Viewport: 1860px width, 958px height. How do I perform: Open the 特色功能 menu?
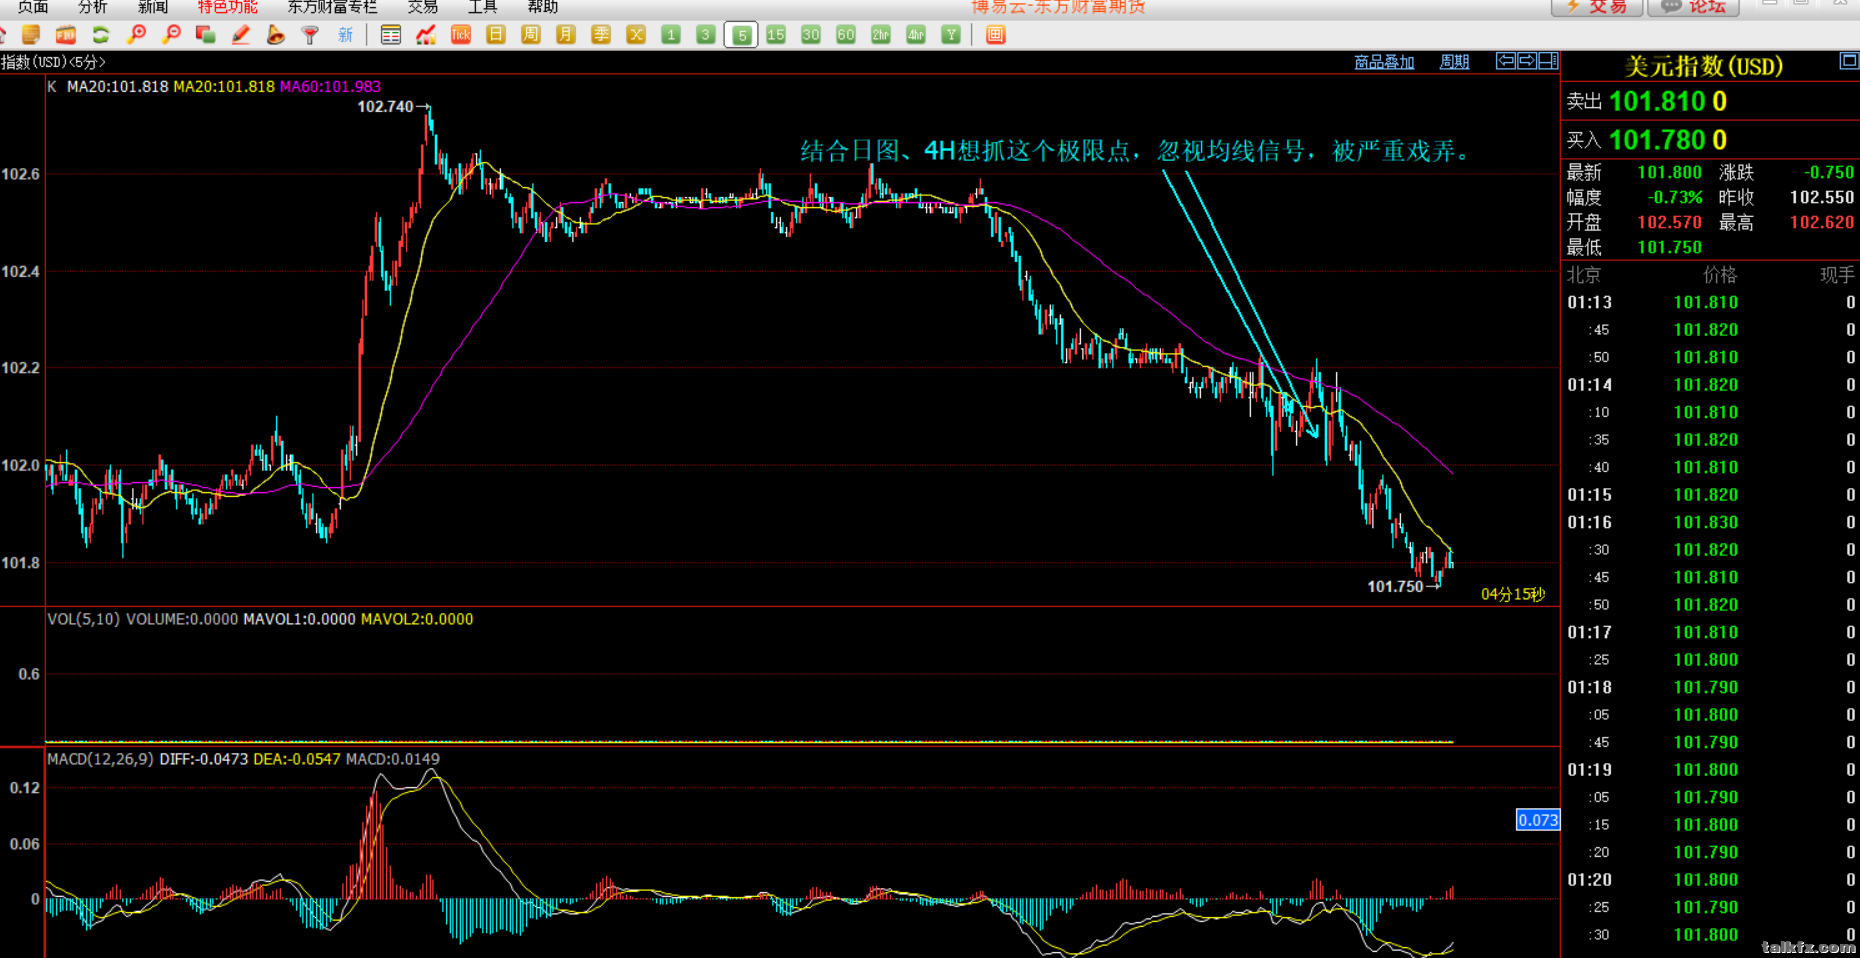228,8
